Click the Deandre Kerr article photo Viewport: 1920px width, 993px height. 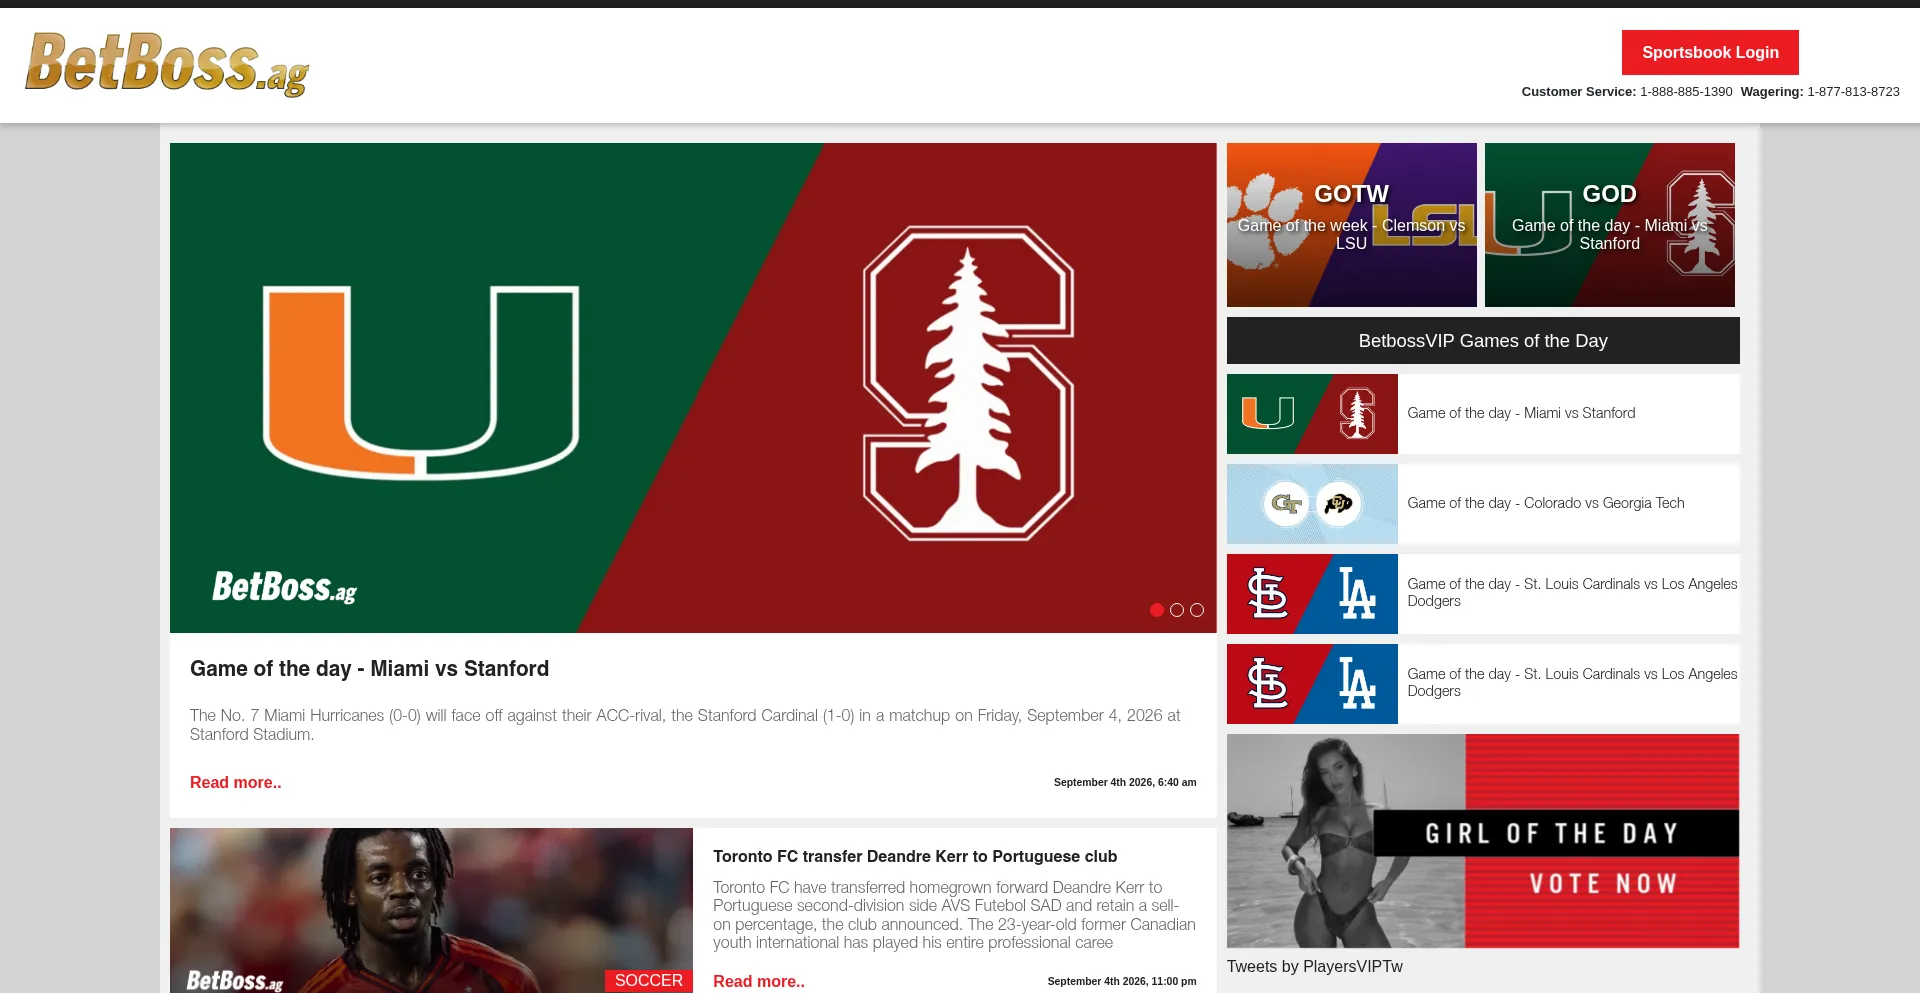pyautogui.click(x=431, y=910)
